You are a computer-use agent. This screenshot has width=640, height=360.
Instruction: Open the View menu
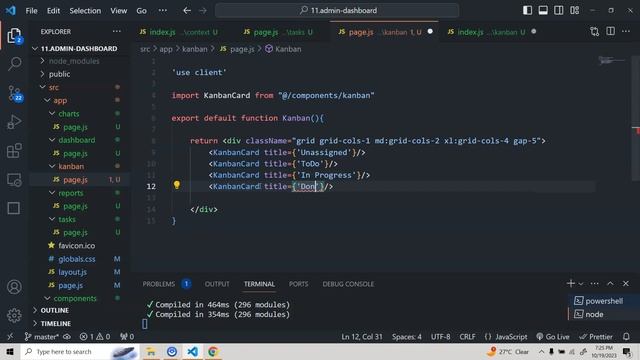118,11
